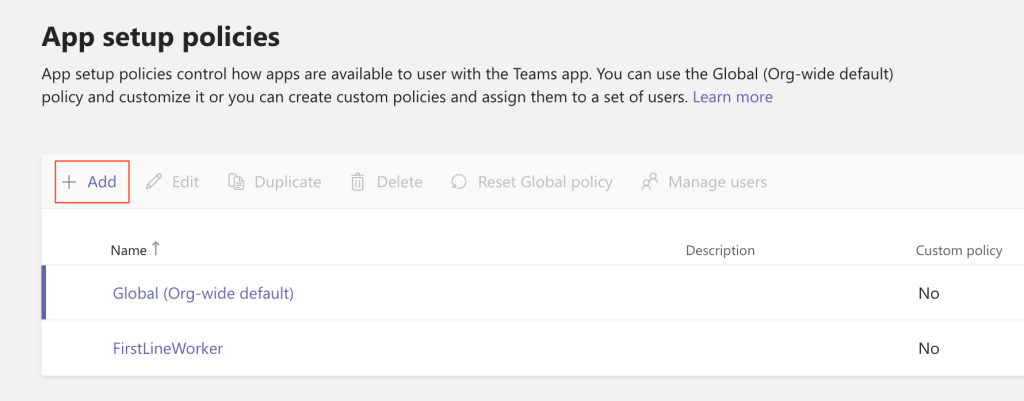Select the Reset Global policy text
The height and width of the screenshot is (401, 1024).
(545, 182)
